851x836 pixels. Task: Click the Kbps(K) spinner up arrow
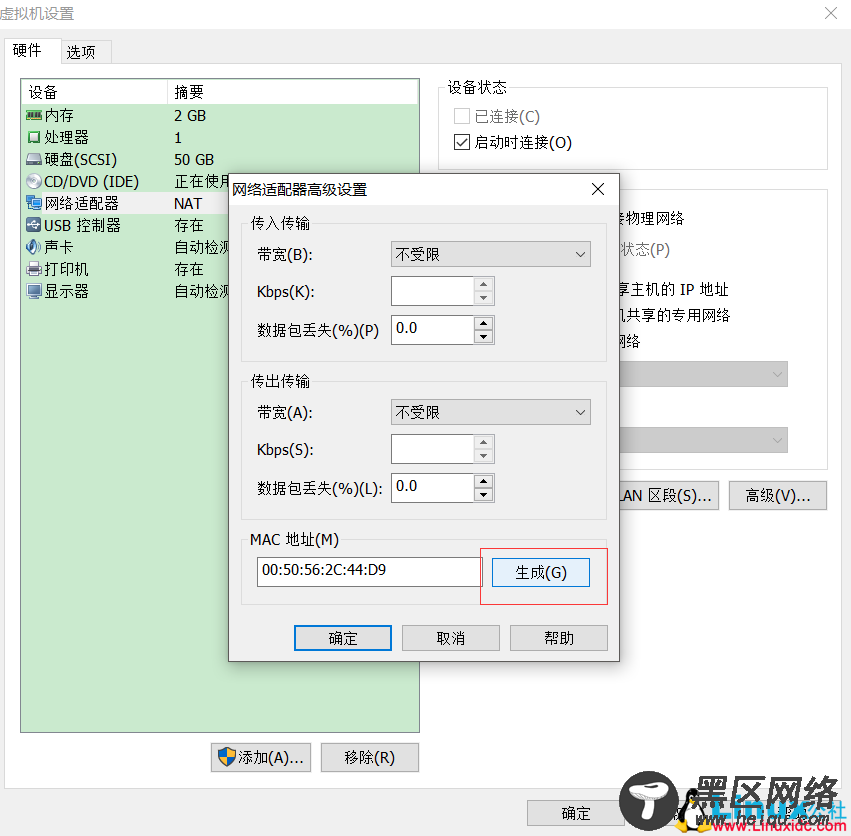pyautogui.click(x=484, y=284)
